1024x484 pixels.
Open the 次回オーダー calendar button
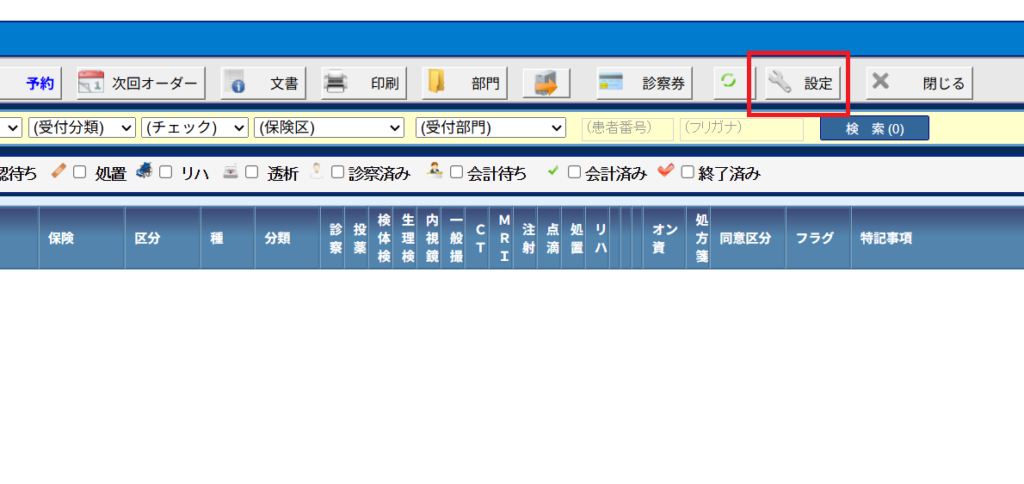point(141,84)
